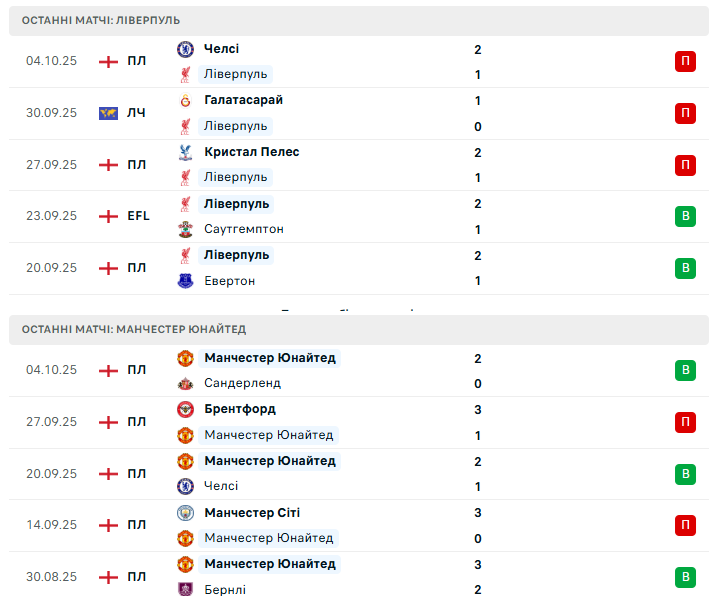This screenshot has width=720, height=604.
Task: Click the Brentford club crest icon
Action: pos(185,409)
